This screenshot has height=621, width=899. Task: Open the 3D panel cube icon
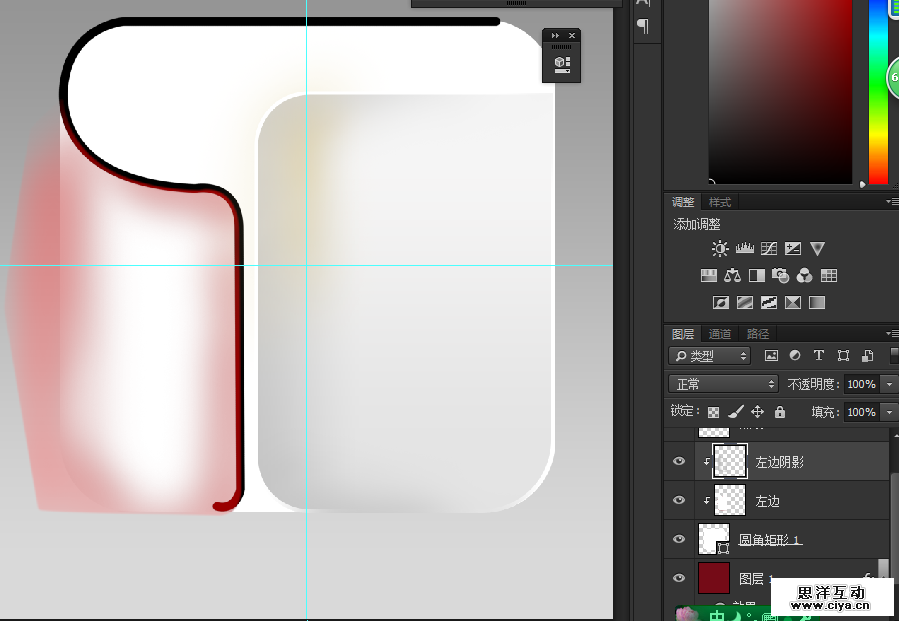pos(561,63)
